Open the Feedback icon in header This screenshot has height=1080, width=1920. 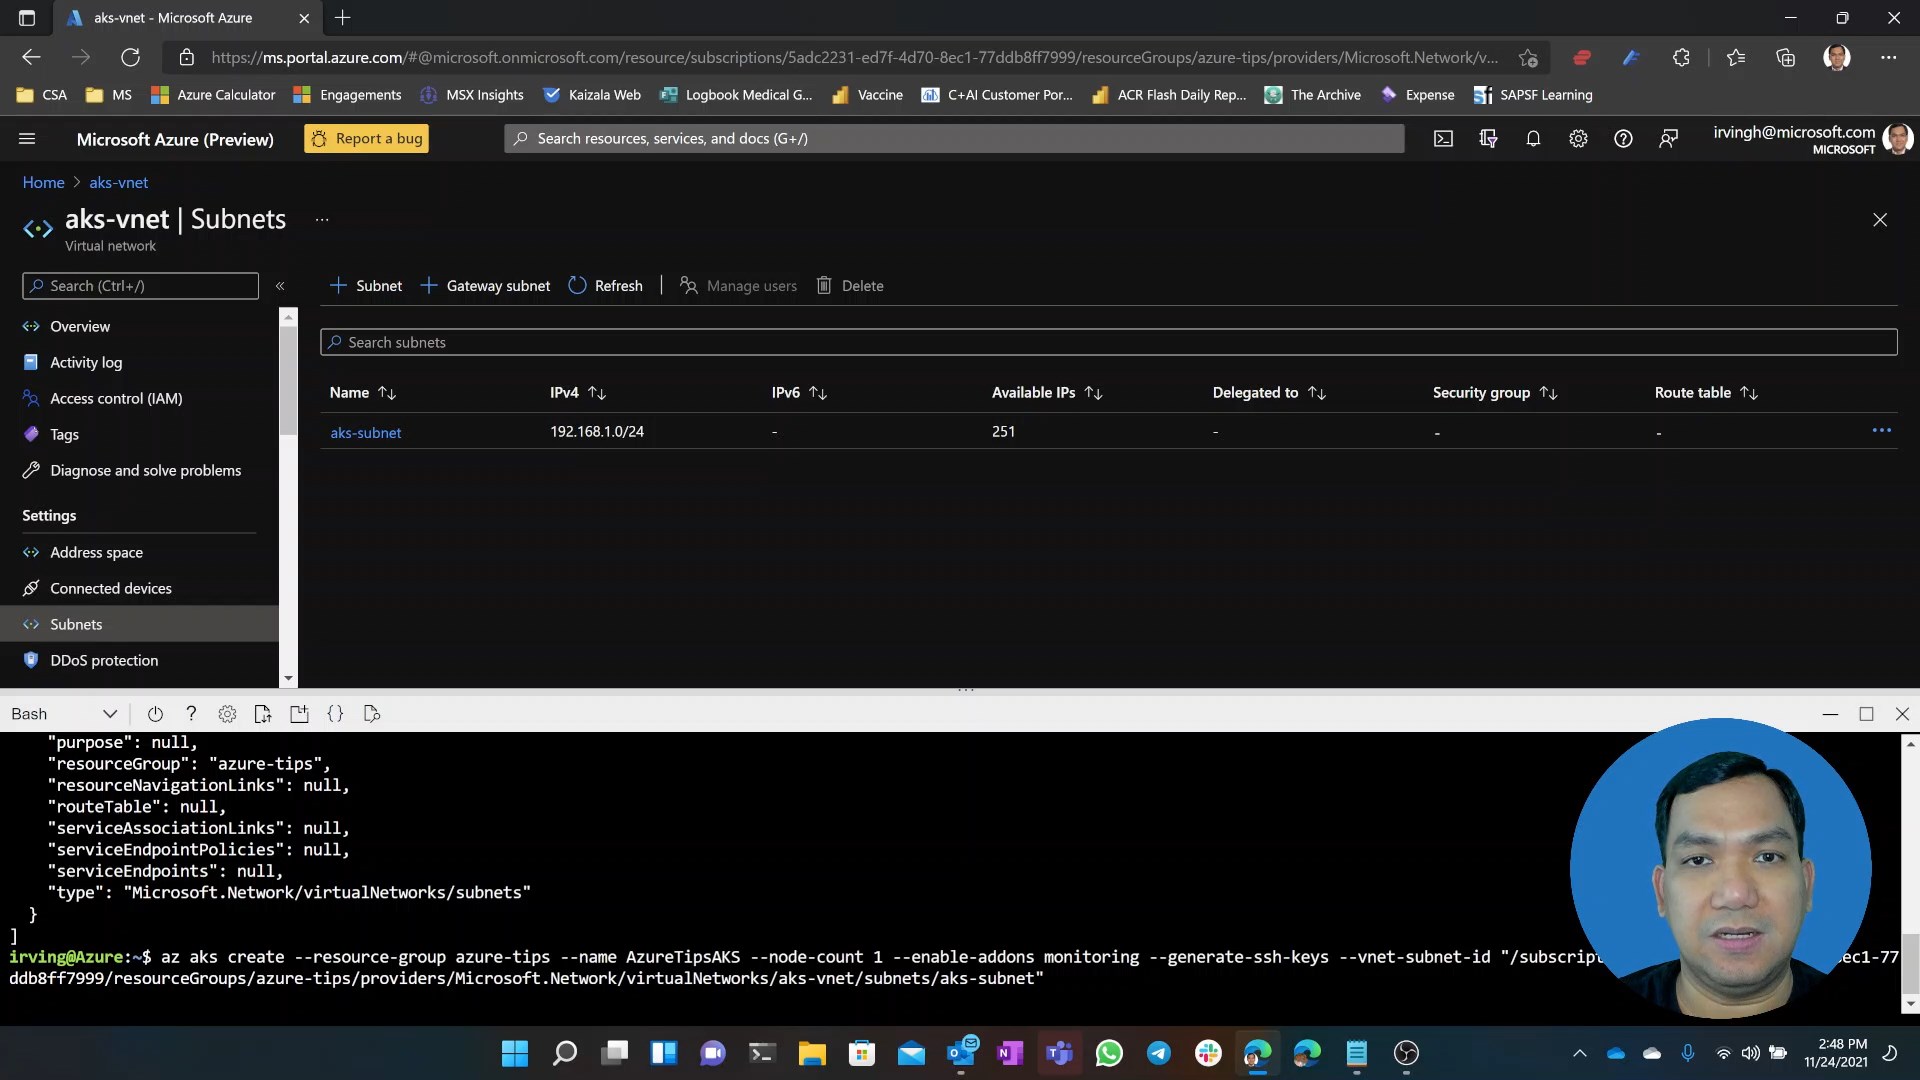point(1668,139)
